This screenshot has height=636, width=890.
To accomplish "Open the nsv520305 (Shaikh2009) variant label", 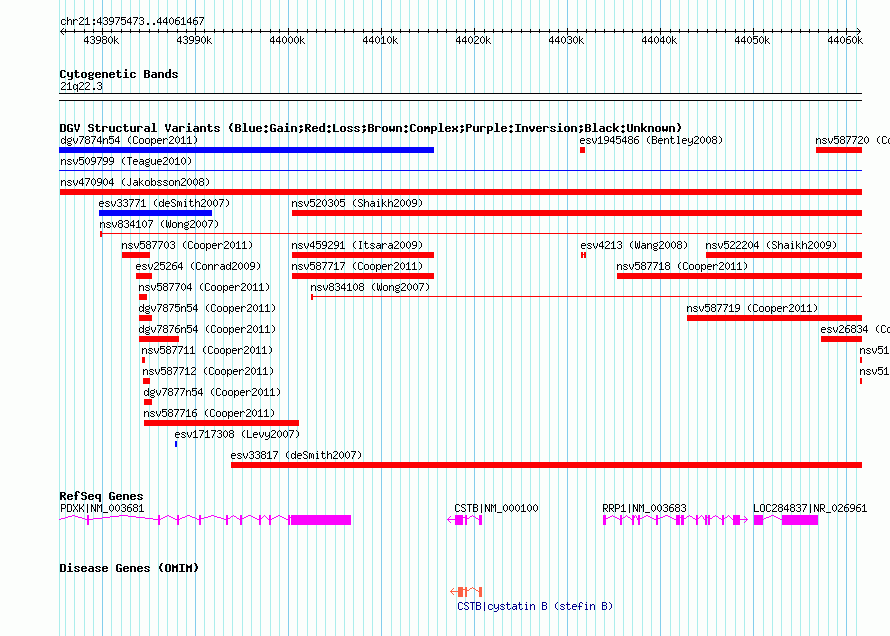I will pyautogui.click(x=357, y=203).
